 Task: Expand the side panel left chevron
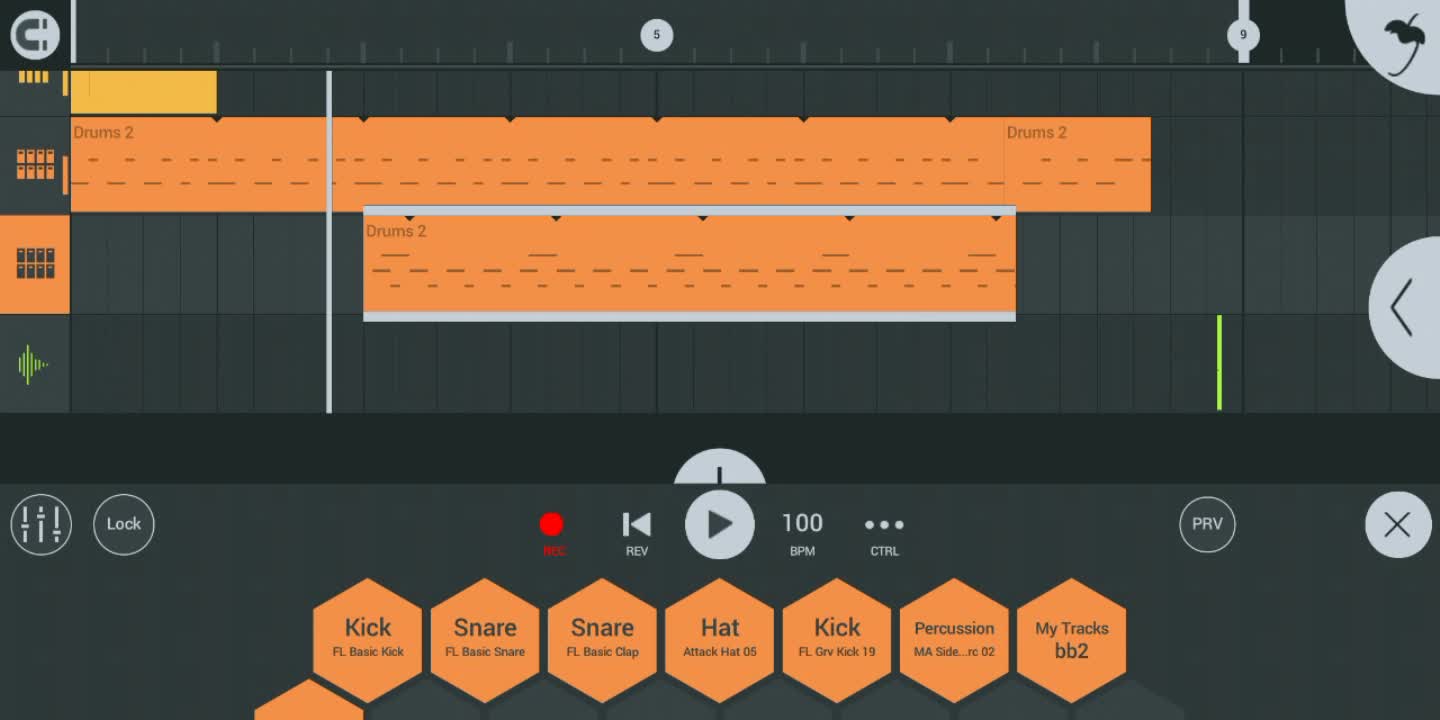1404,307
